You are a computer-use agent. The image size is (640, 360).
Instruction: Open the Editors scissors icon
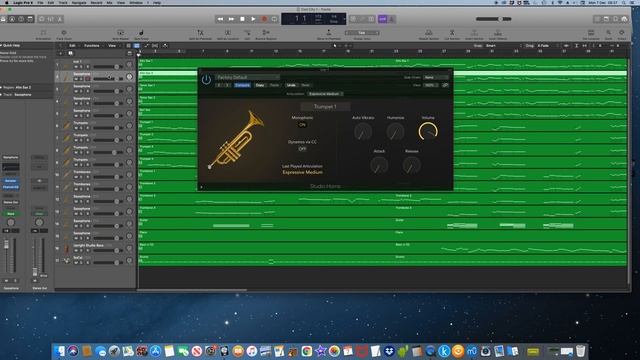click(x=60, y=19)
